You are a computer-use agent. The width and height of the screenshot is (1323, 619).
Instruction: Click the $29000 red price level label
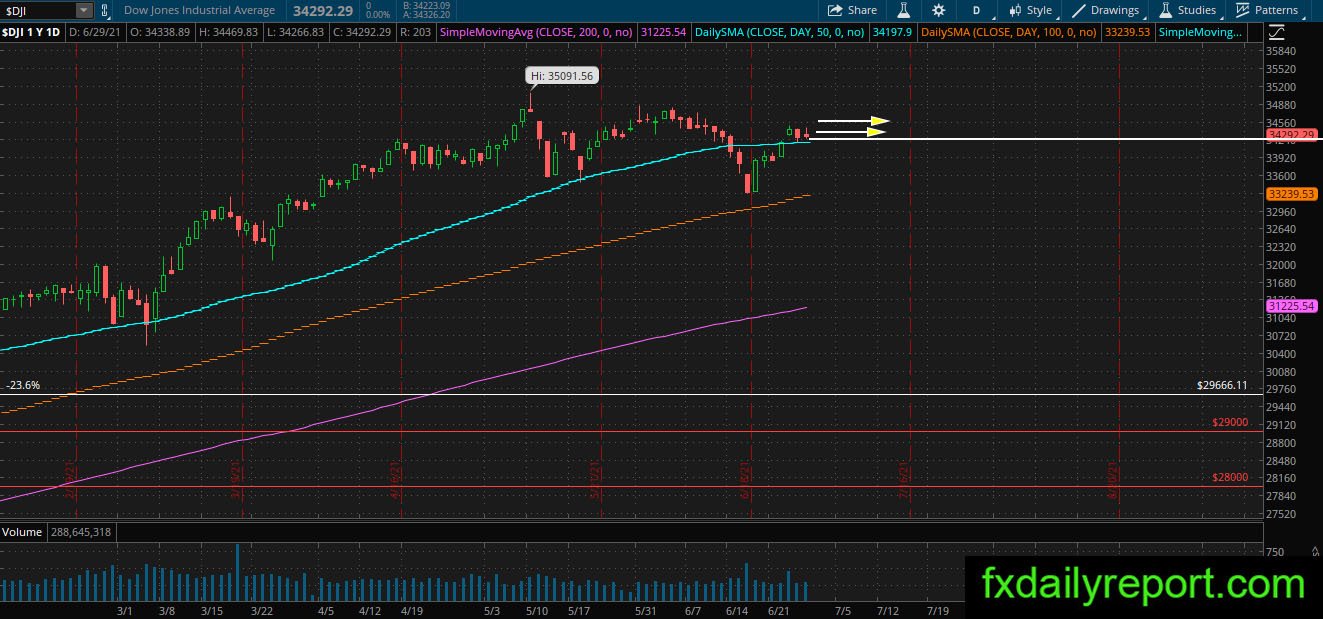click(1230, 423)
